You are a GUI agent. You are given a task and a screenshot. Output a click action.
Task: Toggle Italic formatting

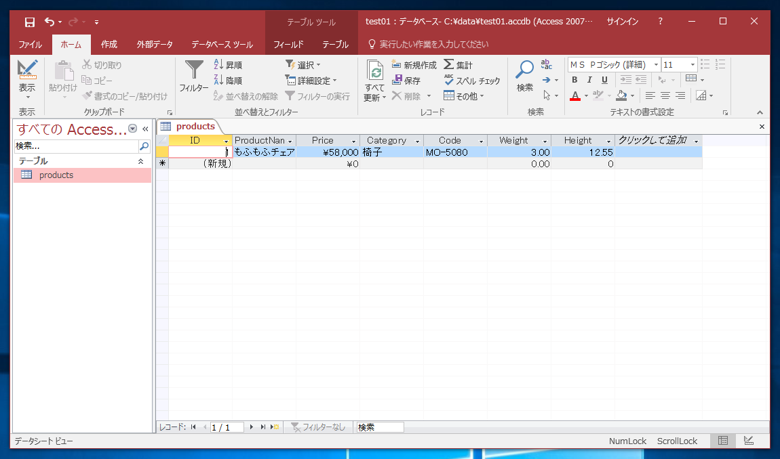[x=589, y=80]
